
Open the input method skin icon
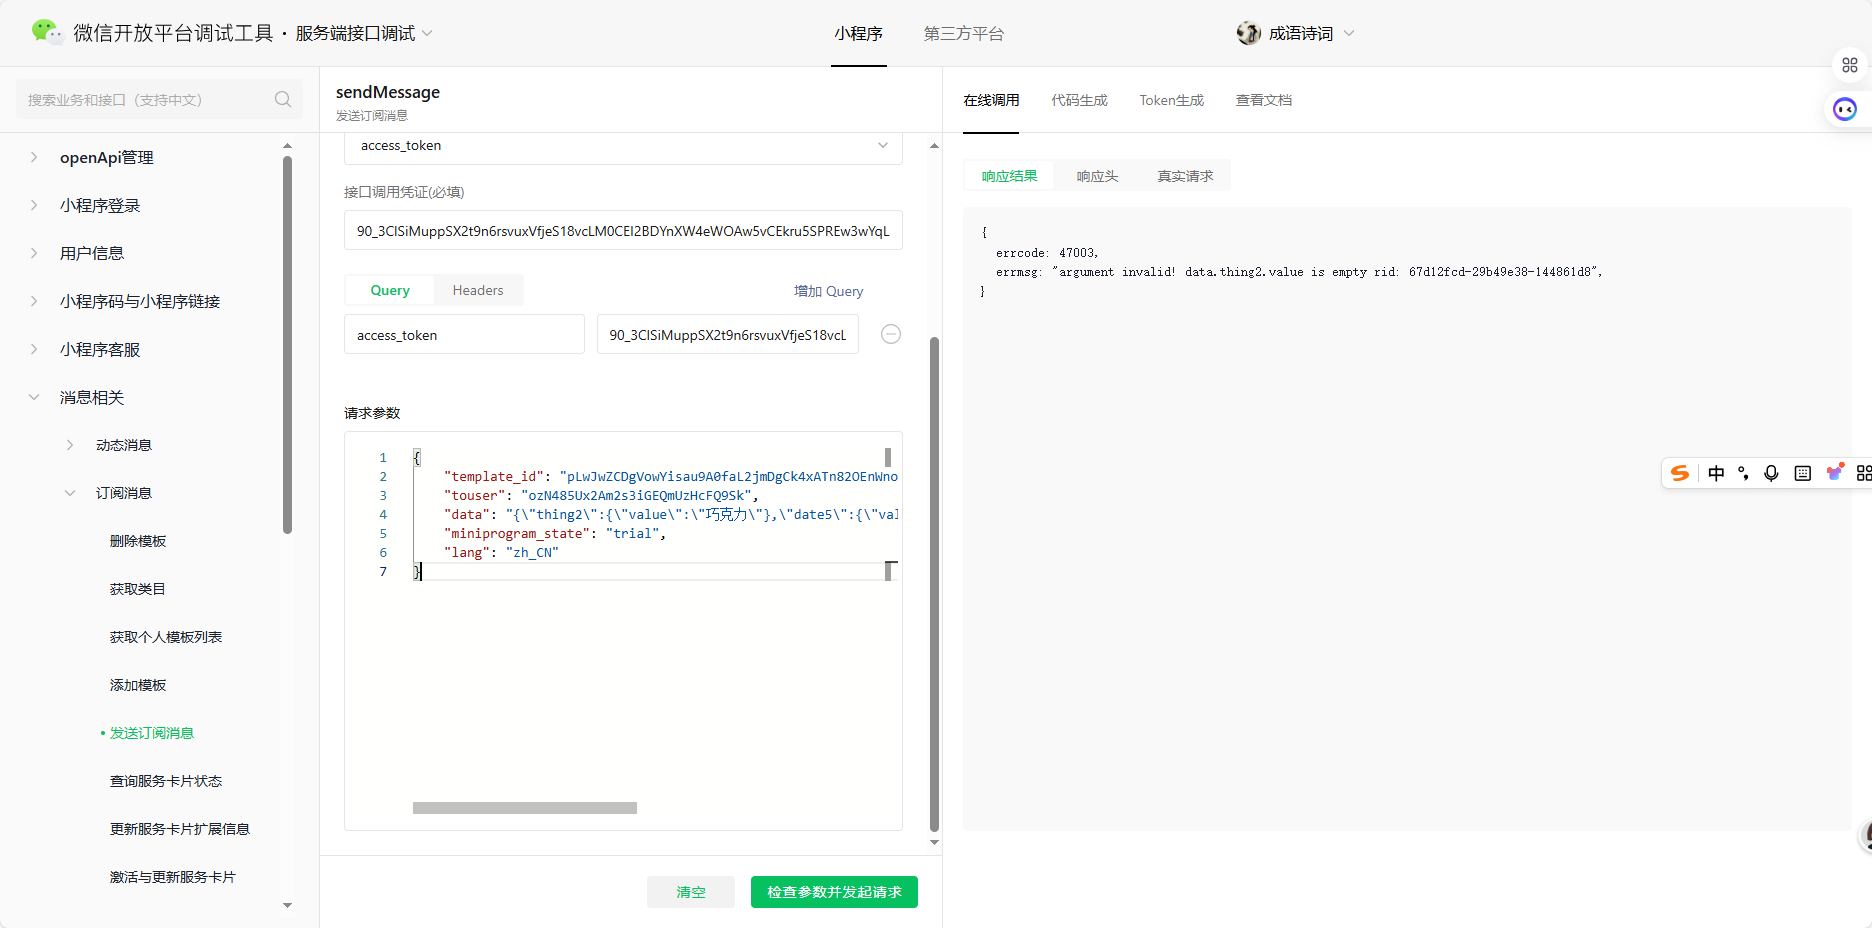1835,472
